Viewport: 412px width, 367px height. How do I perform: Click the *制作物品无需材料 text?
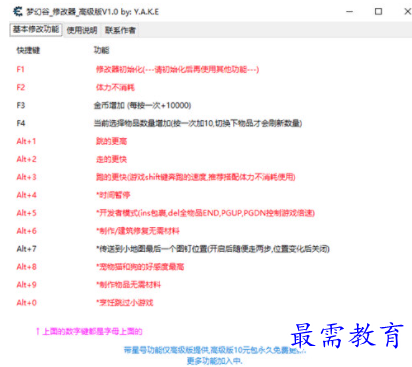[128, 285]
